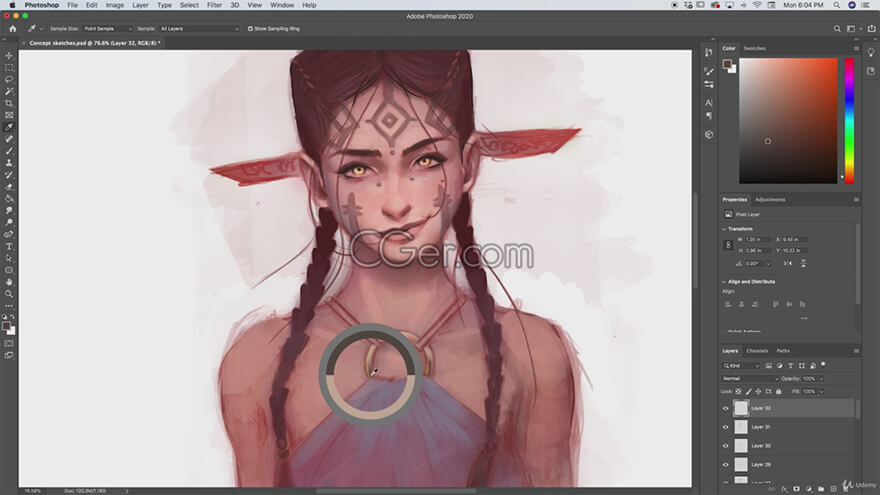Hide Layer 30 visibility eye
Viewport: 880px width, 495px height.
pyautogui.click(x=725, y=446)
